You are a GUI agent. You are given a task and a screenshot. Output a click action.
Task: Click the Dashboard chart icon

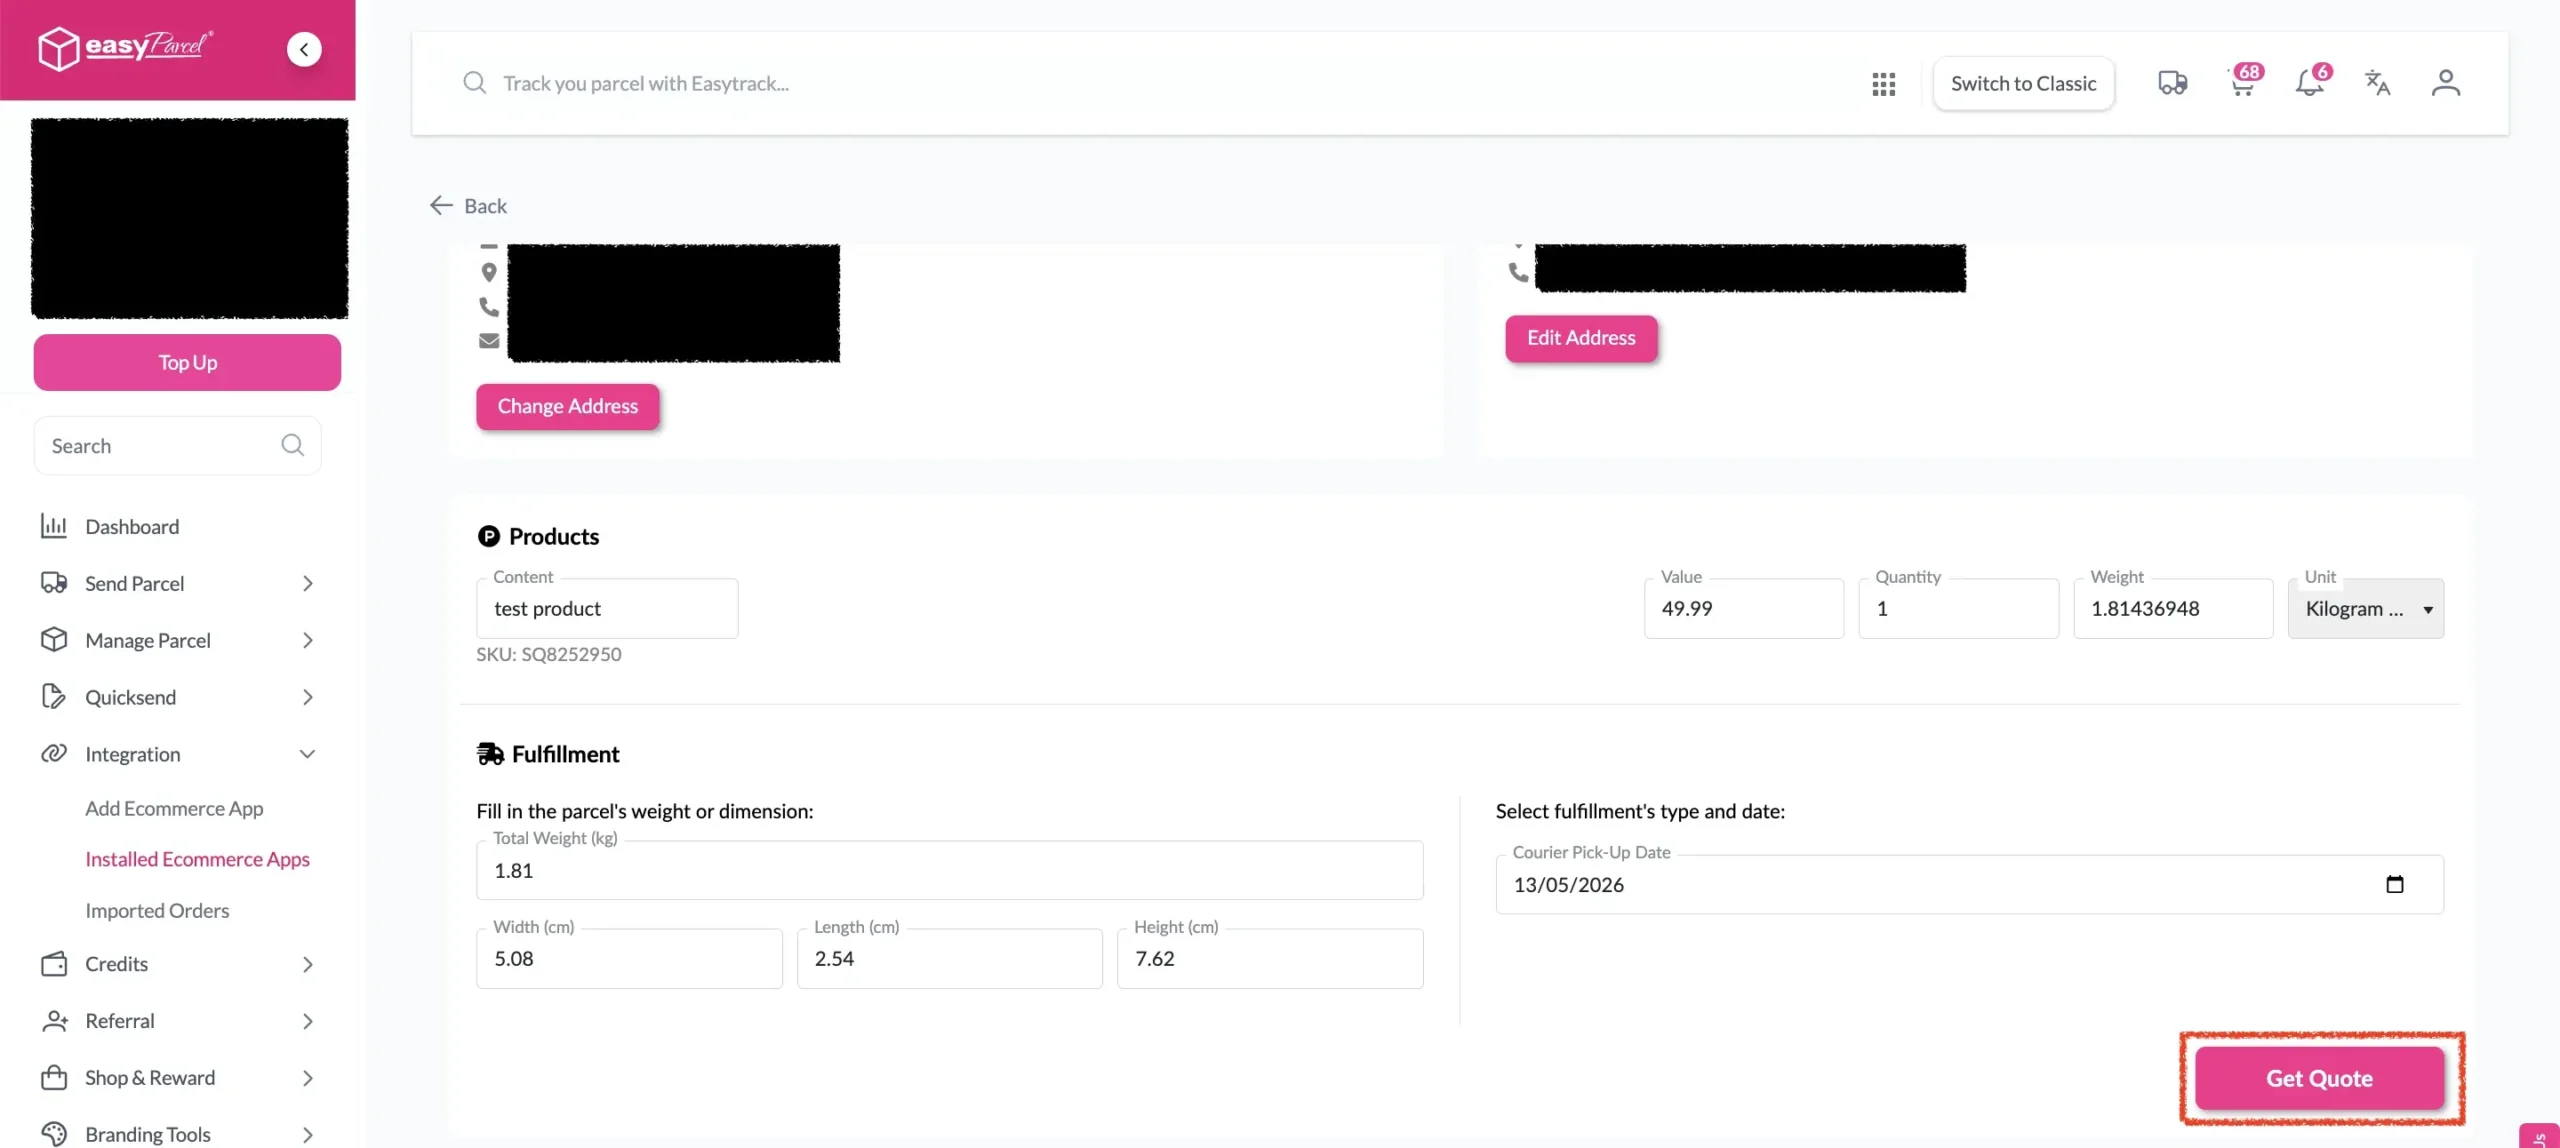coord(54,526)
